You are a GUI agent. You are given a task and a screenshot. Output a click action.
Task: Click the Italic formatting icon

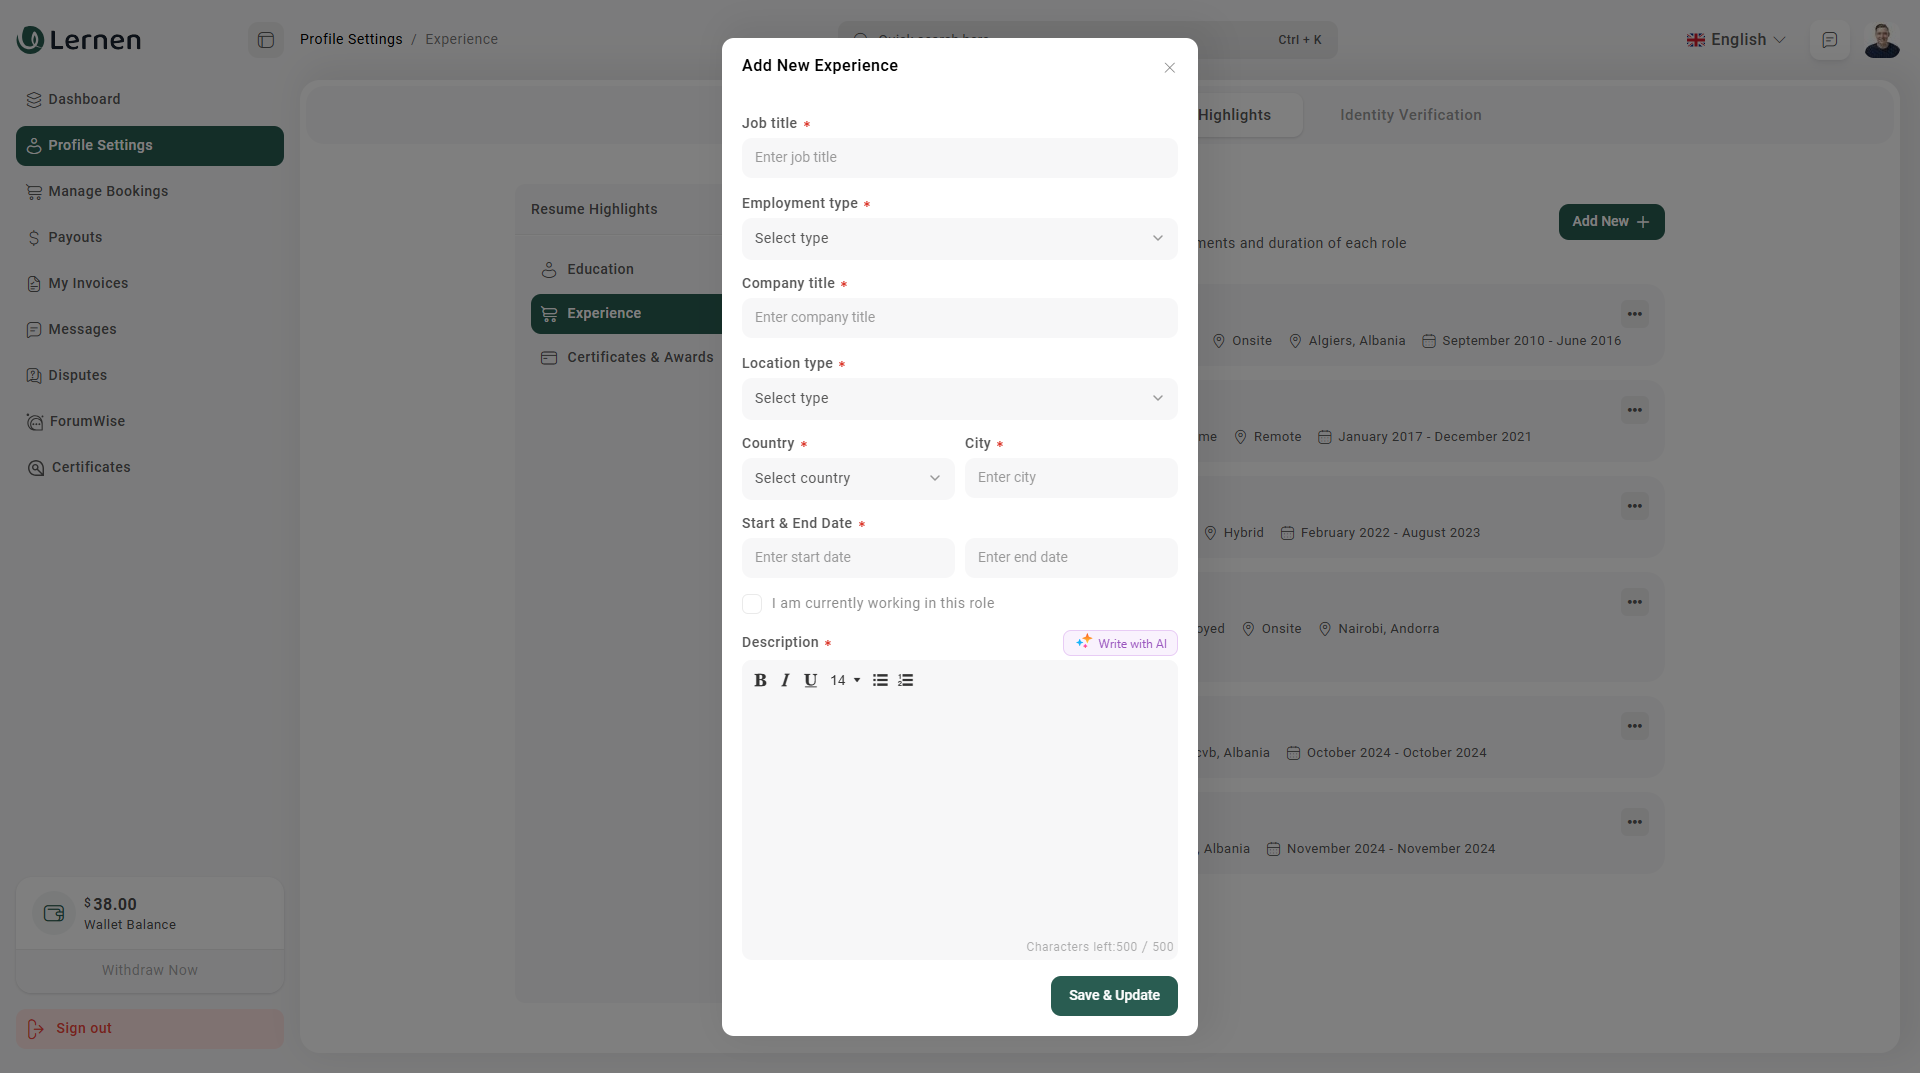click(x=785, y=680)
